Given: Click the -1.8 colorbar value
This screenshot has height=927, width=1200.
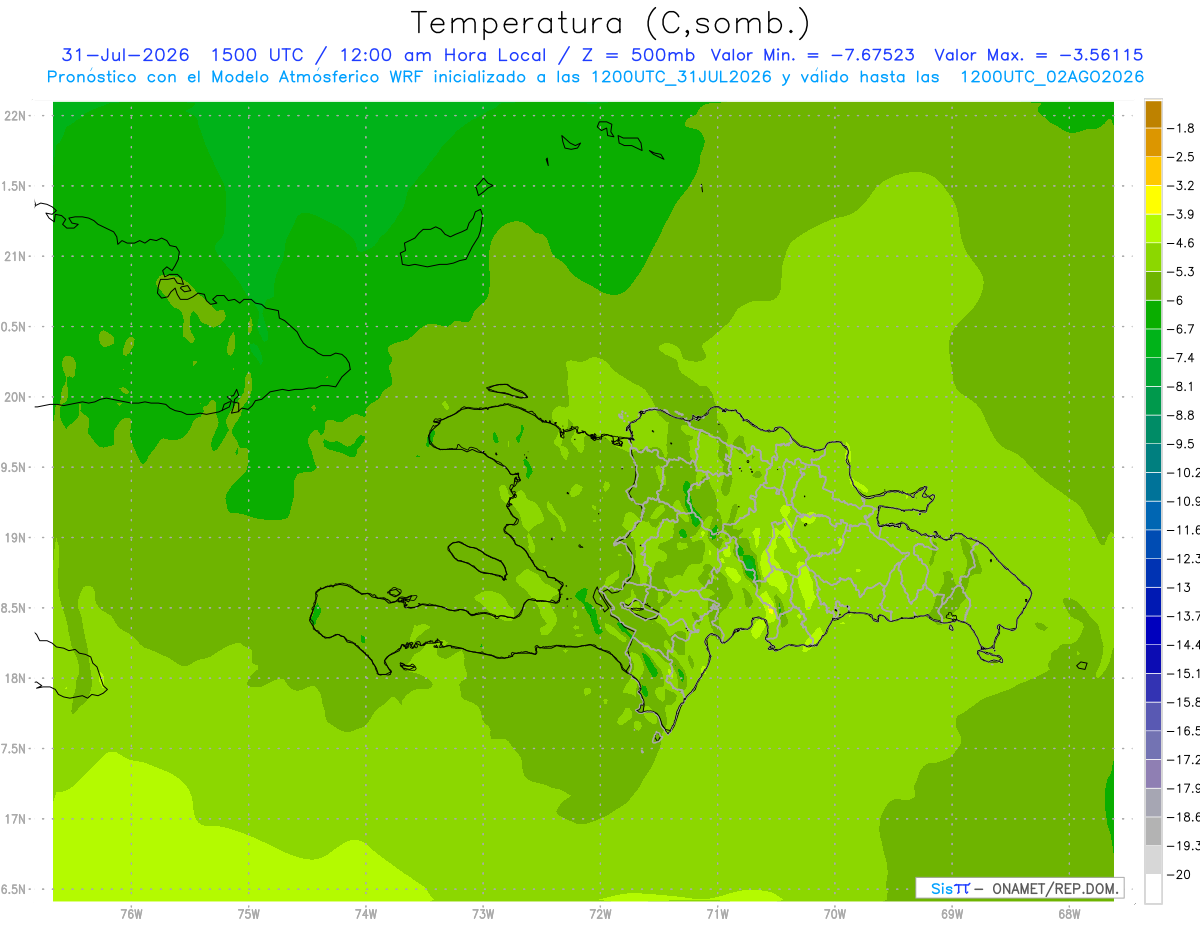Looking at the screenshot, I should (1182, 129).
